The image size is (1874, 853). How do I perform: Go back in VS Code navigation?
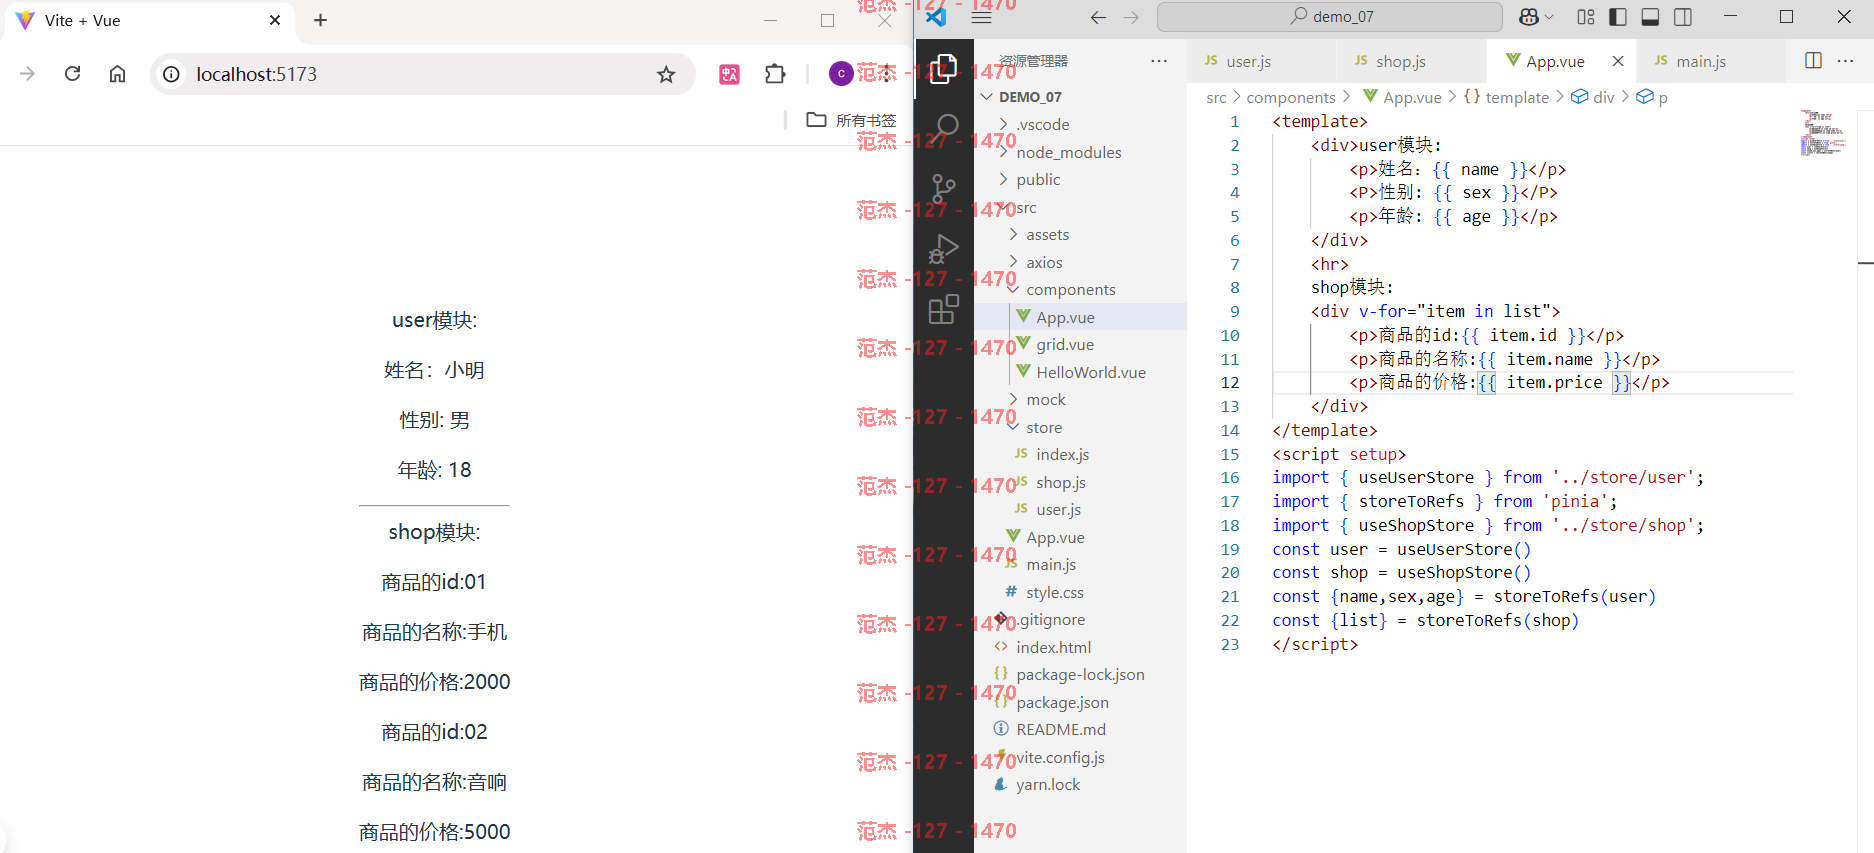1098,17
